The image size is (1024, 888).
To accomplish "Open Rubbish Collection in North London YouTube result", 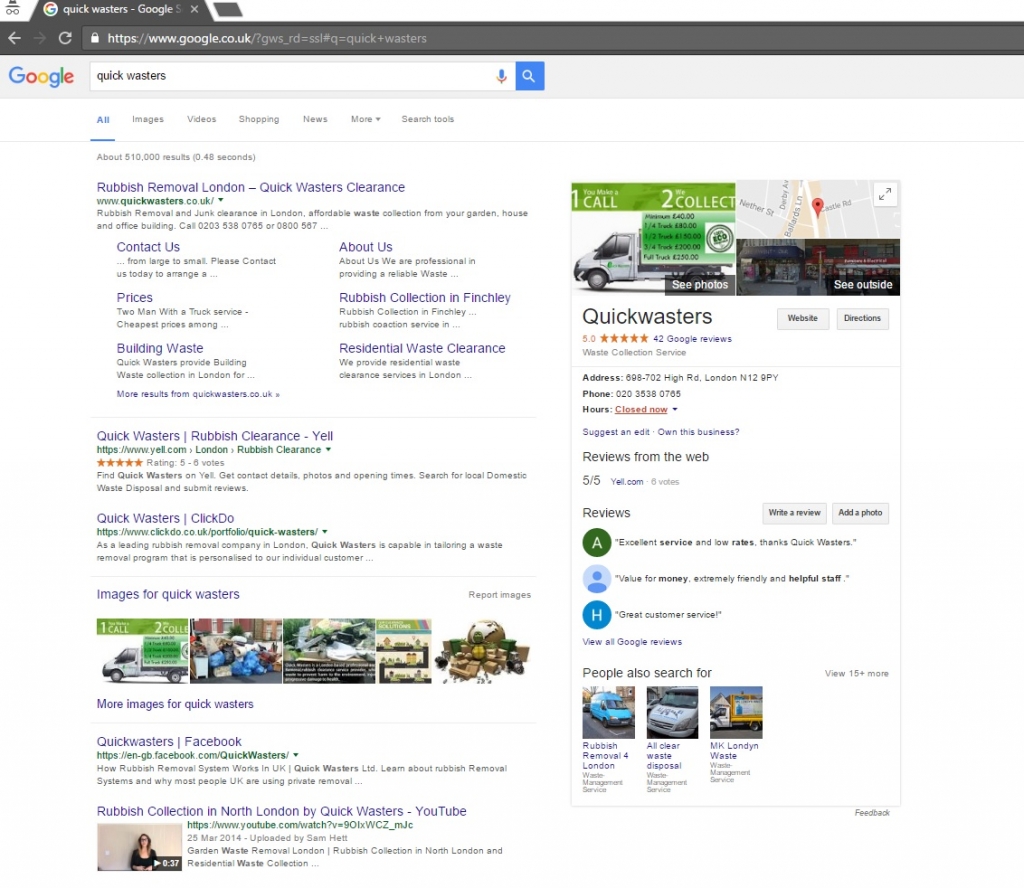I will 281,811.
